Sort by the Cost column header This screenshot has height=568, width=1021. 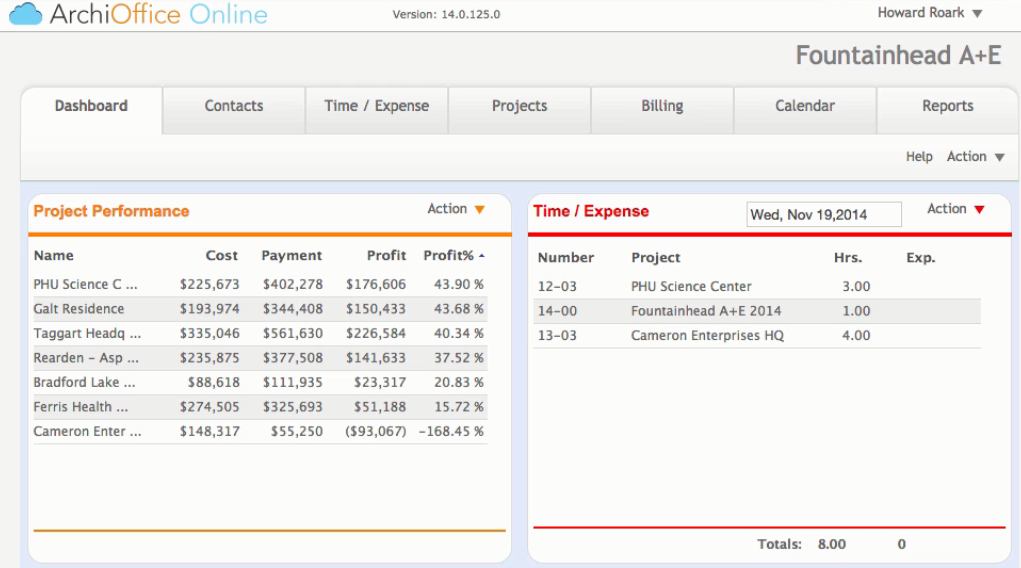[221, 255]
